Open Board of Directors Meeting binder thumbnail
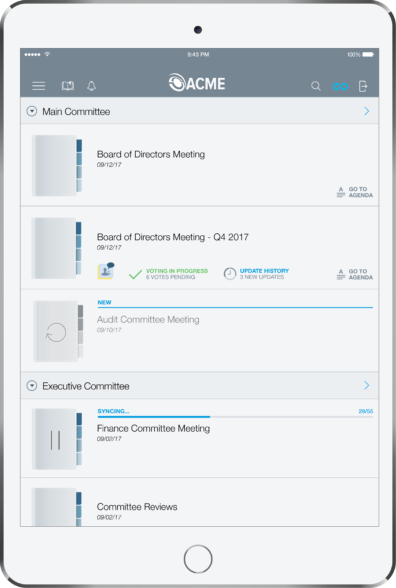 click(x=57, y=165)
